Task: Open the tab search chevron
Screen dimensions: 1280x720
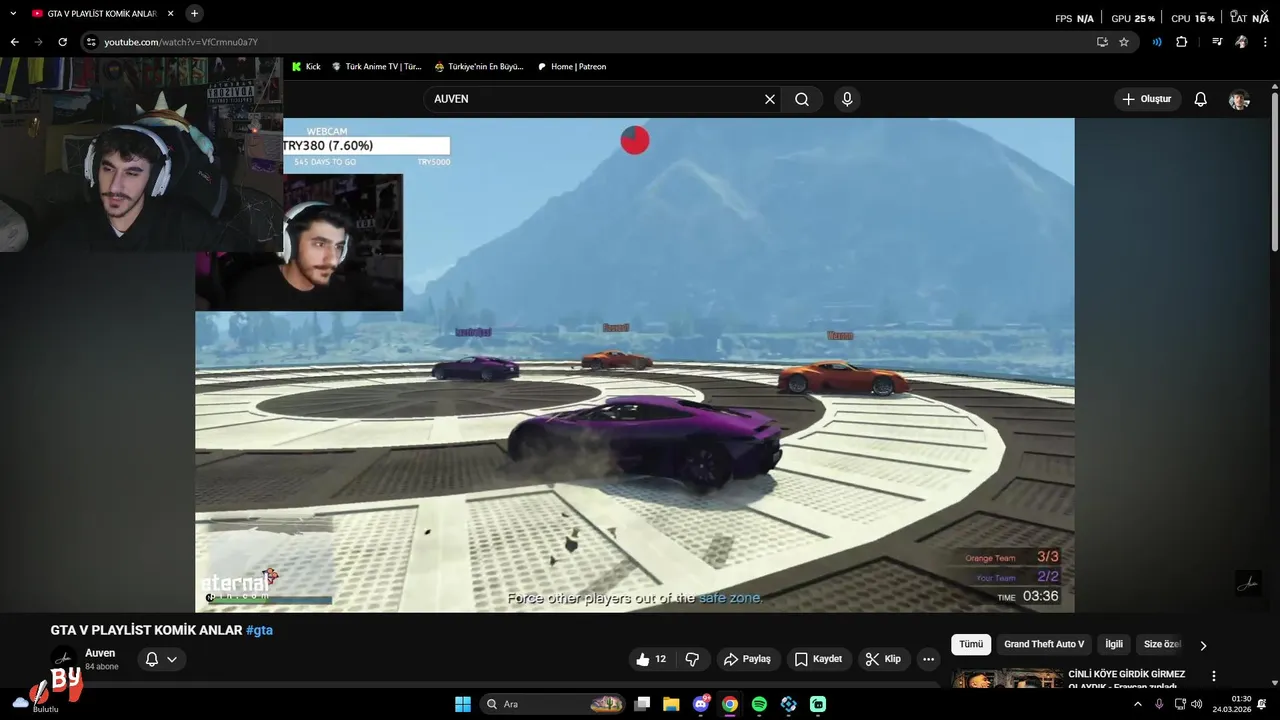Action: (x=13, y=14)
